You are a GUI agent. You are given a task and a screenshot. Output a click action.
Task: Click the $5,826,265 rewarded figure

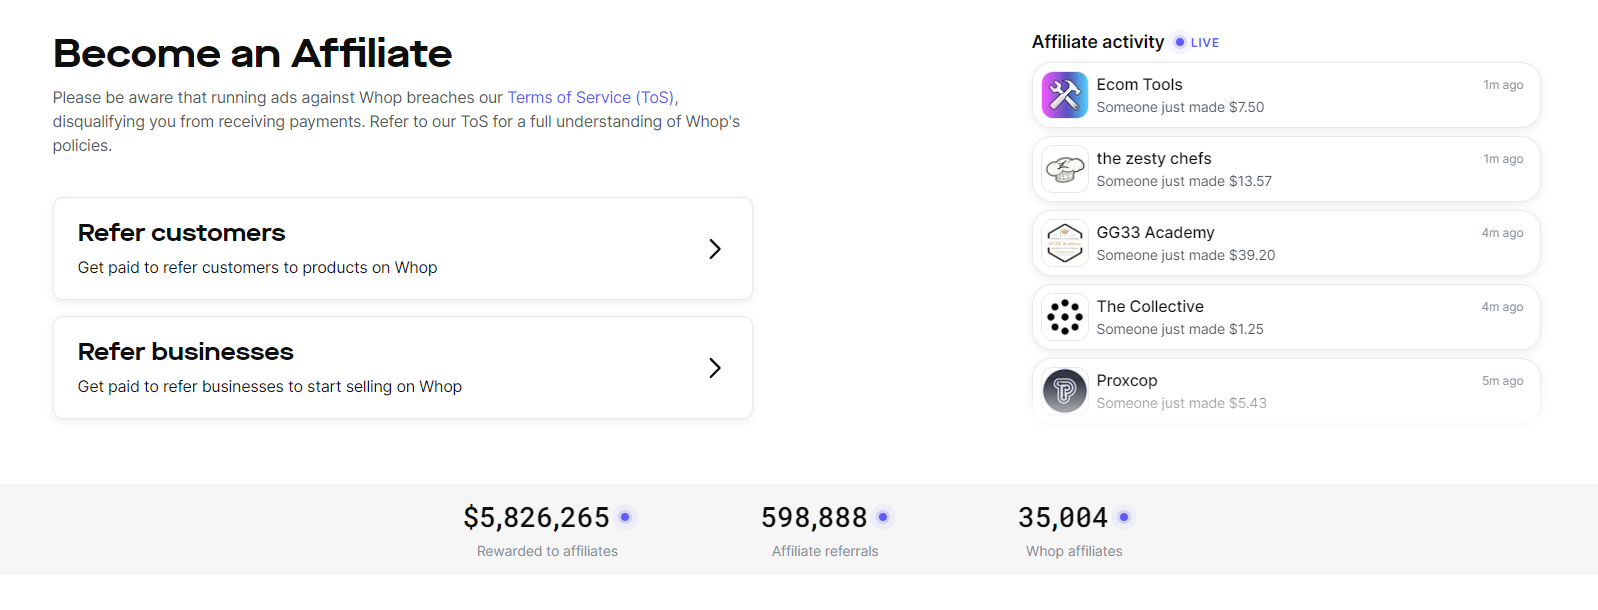536,517
